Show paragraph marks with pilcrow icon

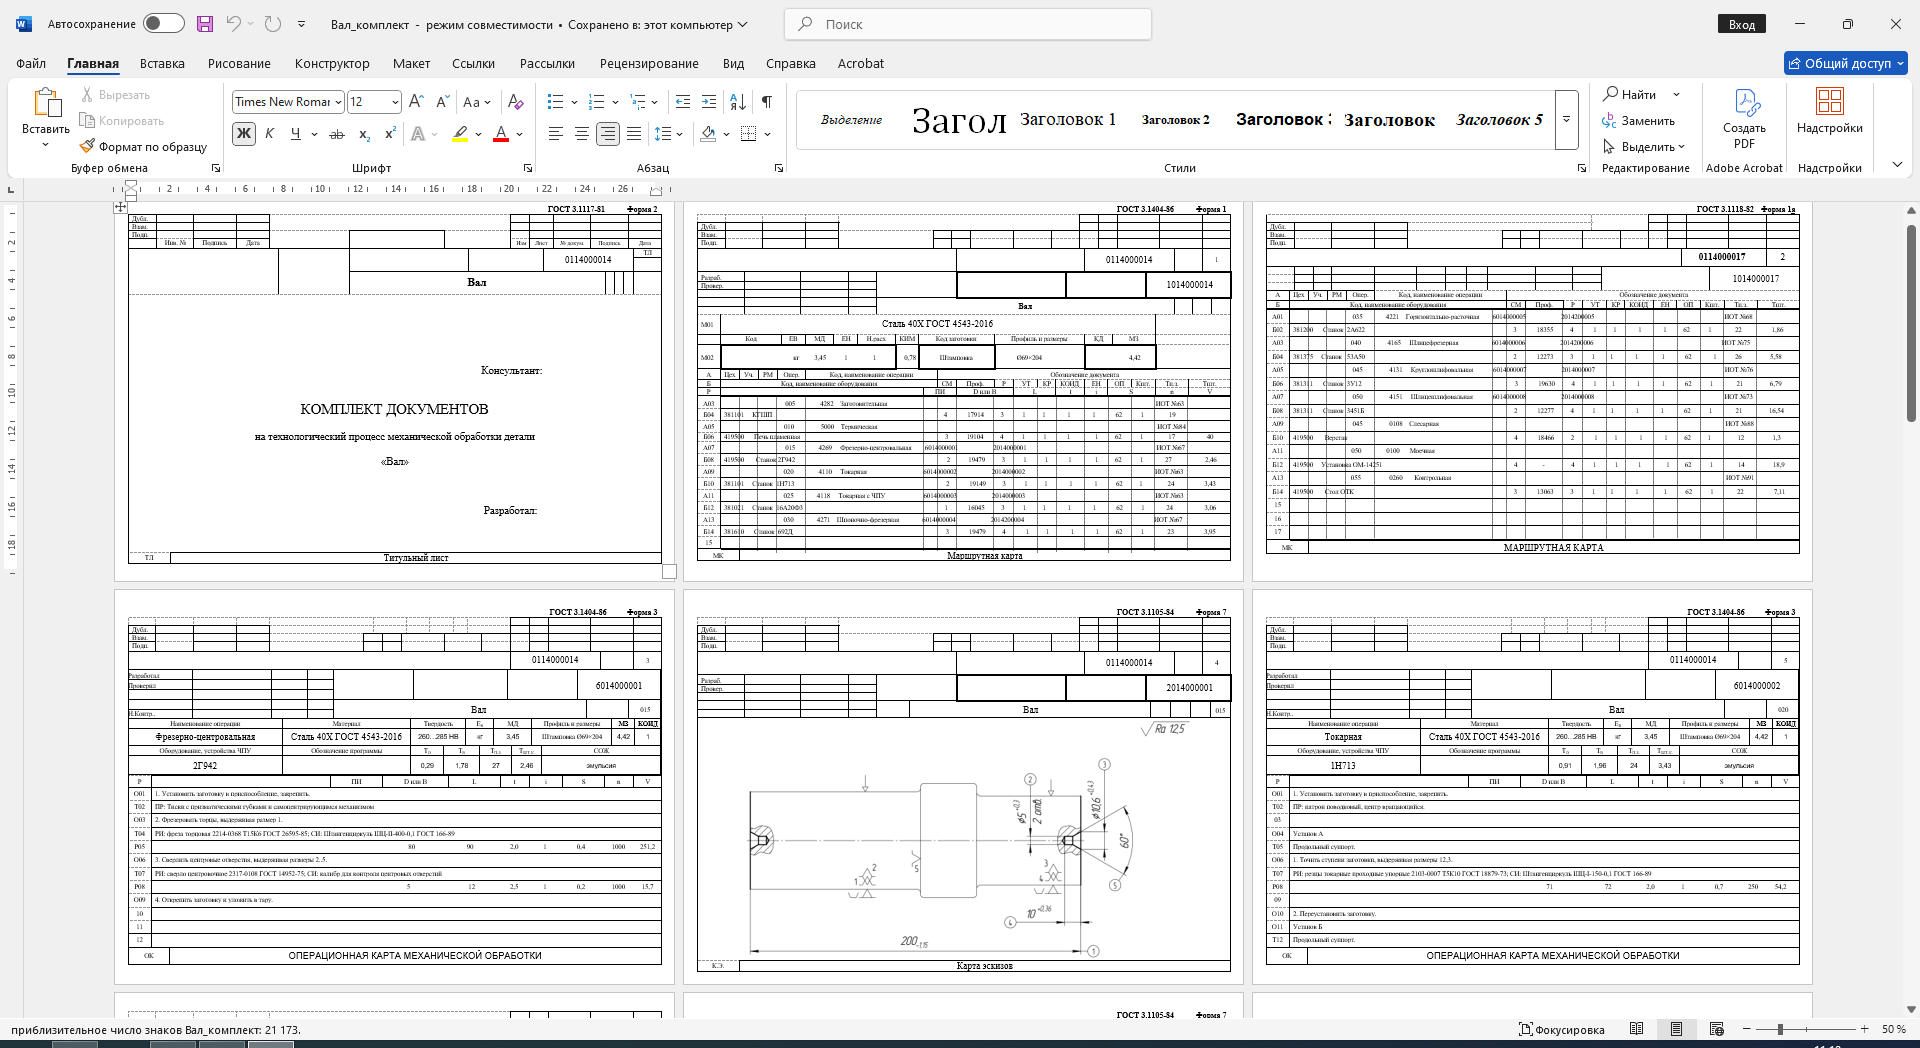(x=767, y=102)
